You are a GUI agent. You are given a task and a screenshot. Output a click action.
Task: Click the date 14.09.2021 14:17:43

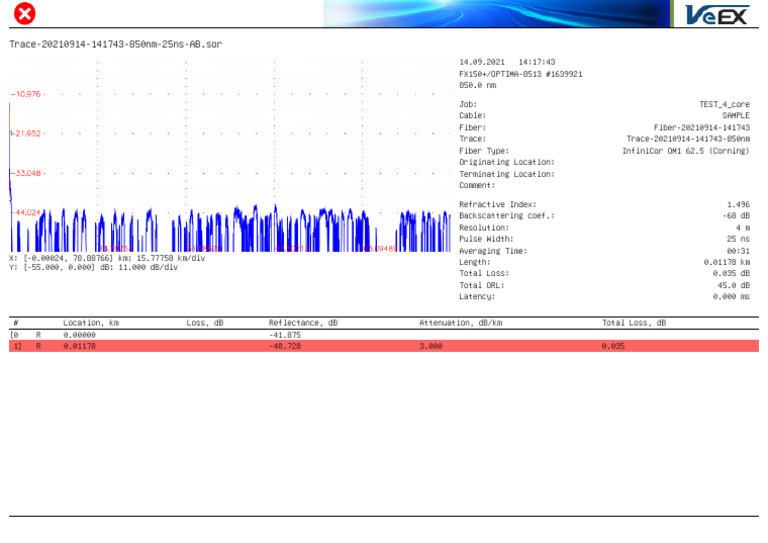tap(507, 62)
